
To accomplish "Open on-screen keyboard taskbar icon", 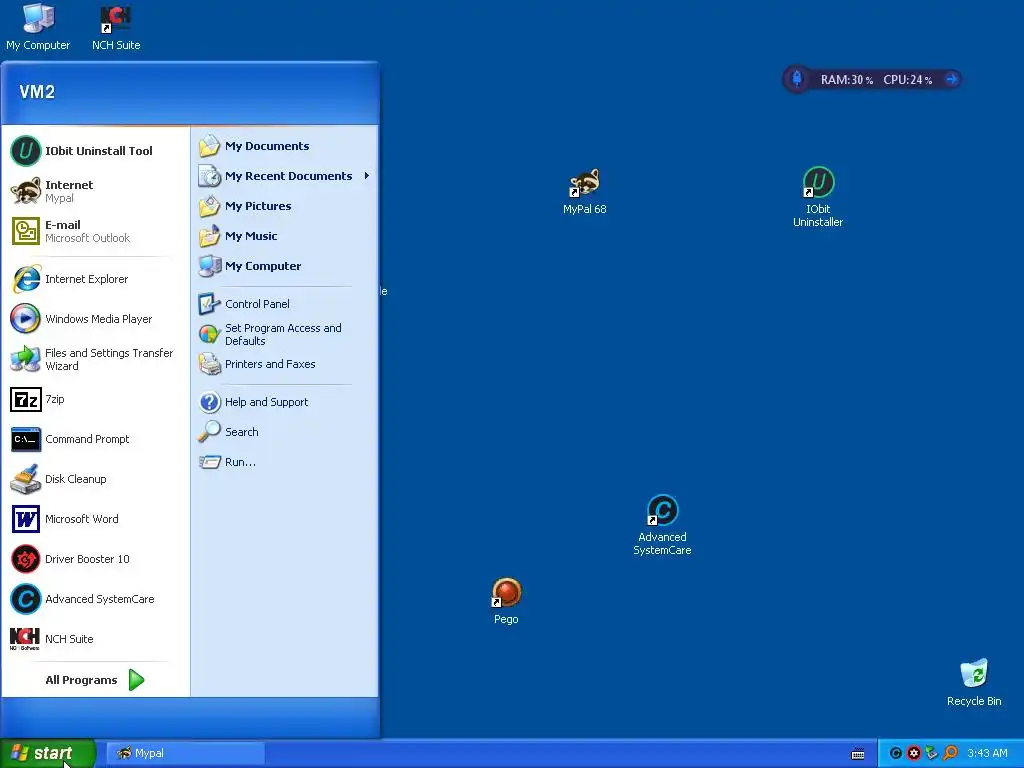I will click(858, 754).
